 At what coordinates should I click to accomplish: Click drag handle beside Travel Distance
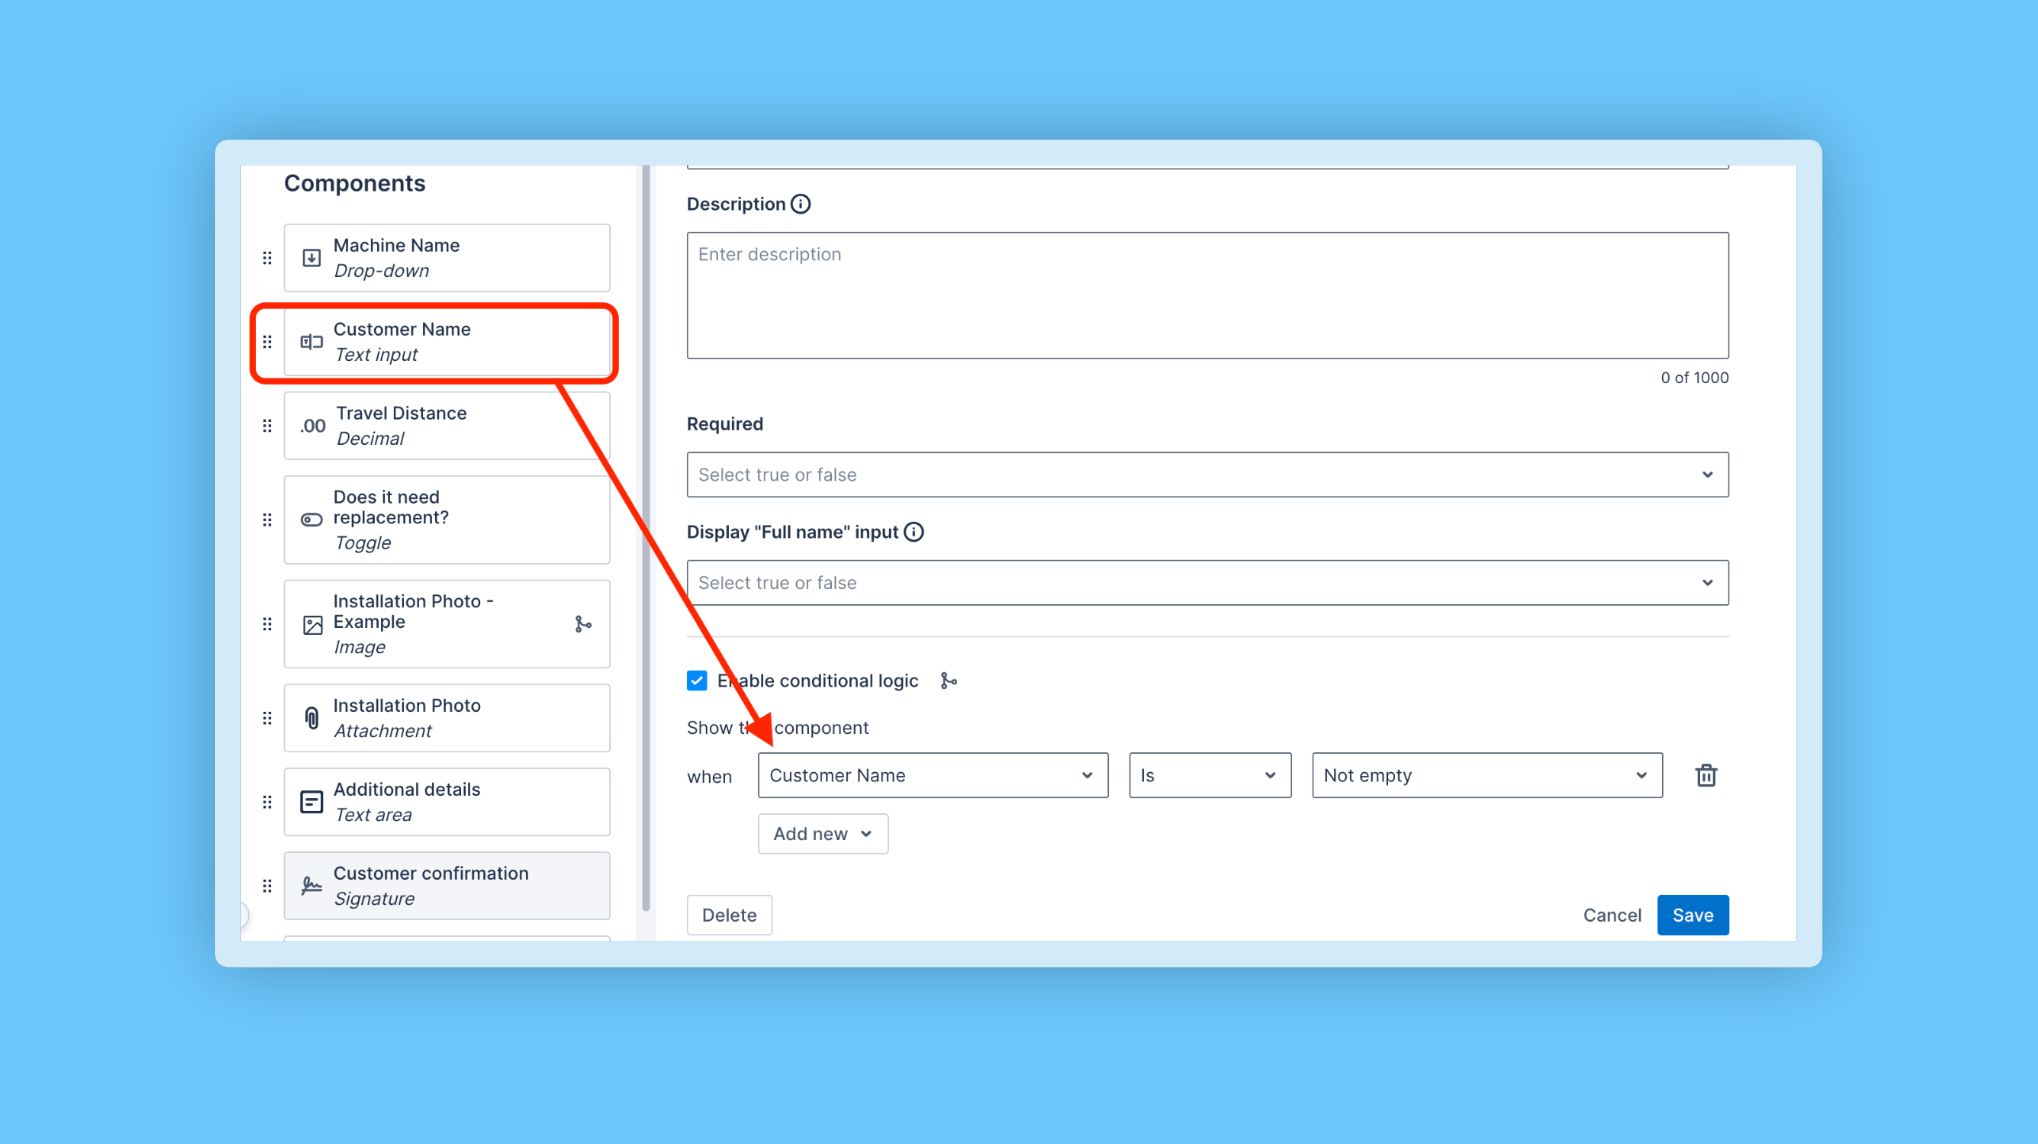point(267,426)
